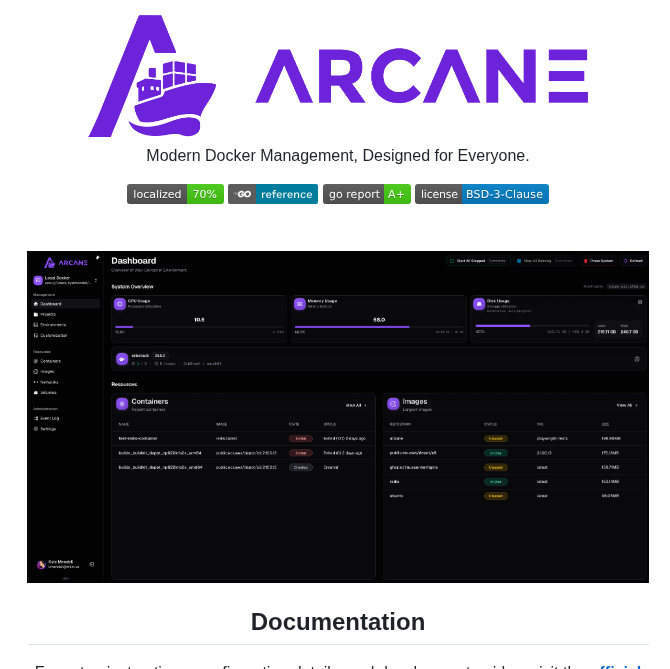This screenshot has height=669, width=670.
Task: Click the Disk Usage card icon
Action: [x=479, y=304]
